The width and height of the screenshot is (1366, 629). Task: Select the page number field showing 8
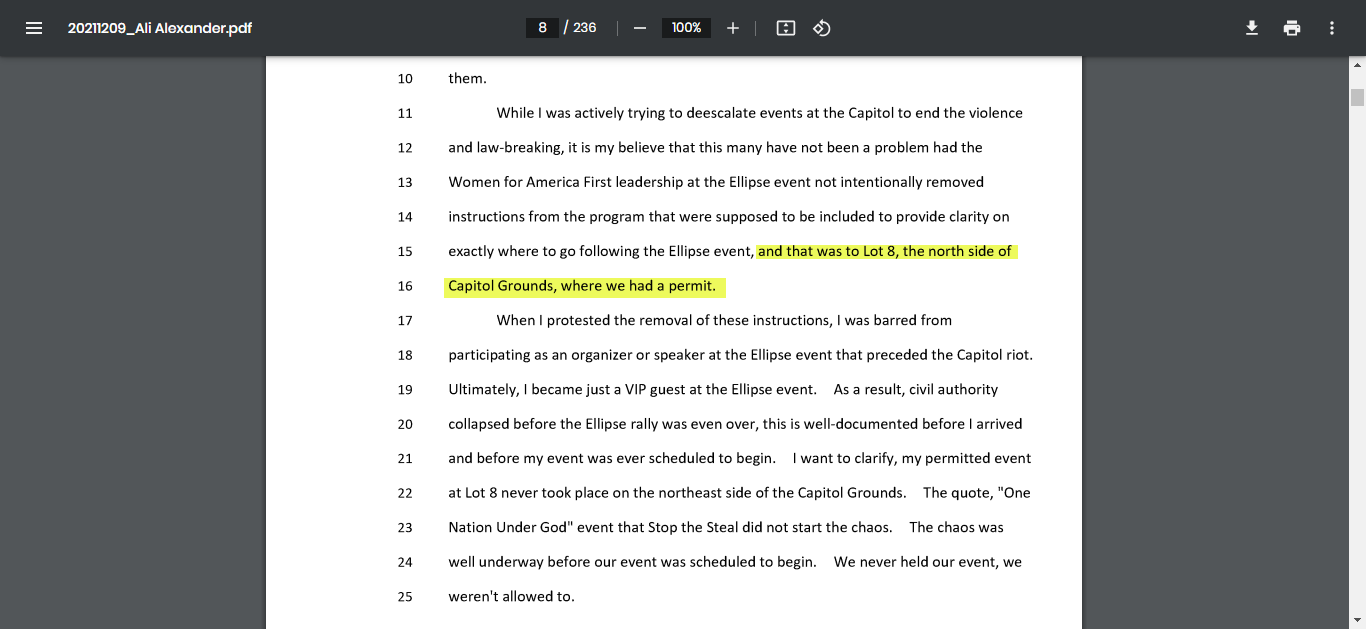pyautogui.click(x=542, y=28)
